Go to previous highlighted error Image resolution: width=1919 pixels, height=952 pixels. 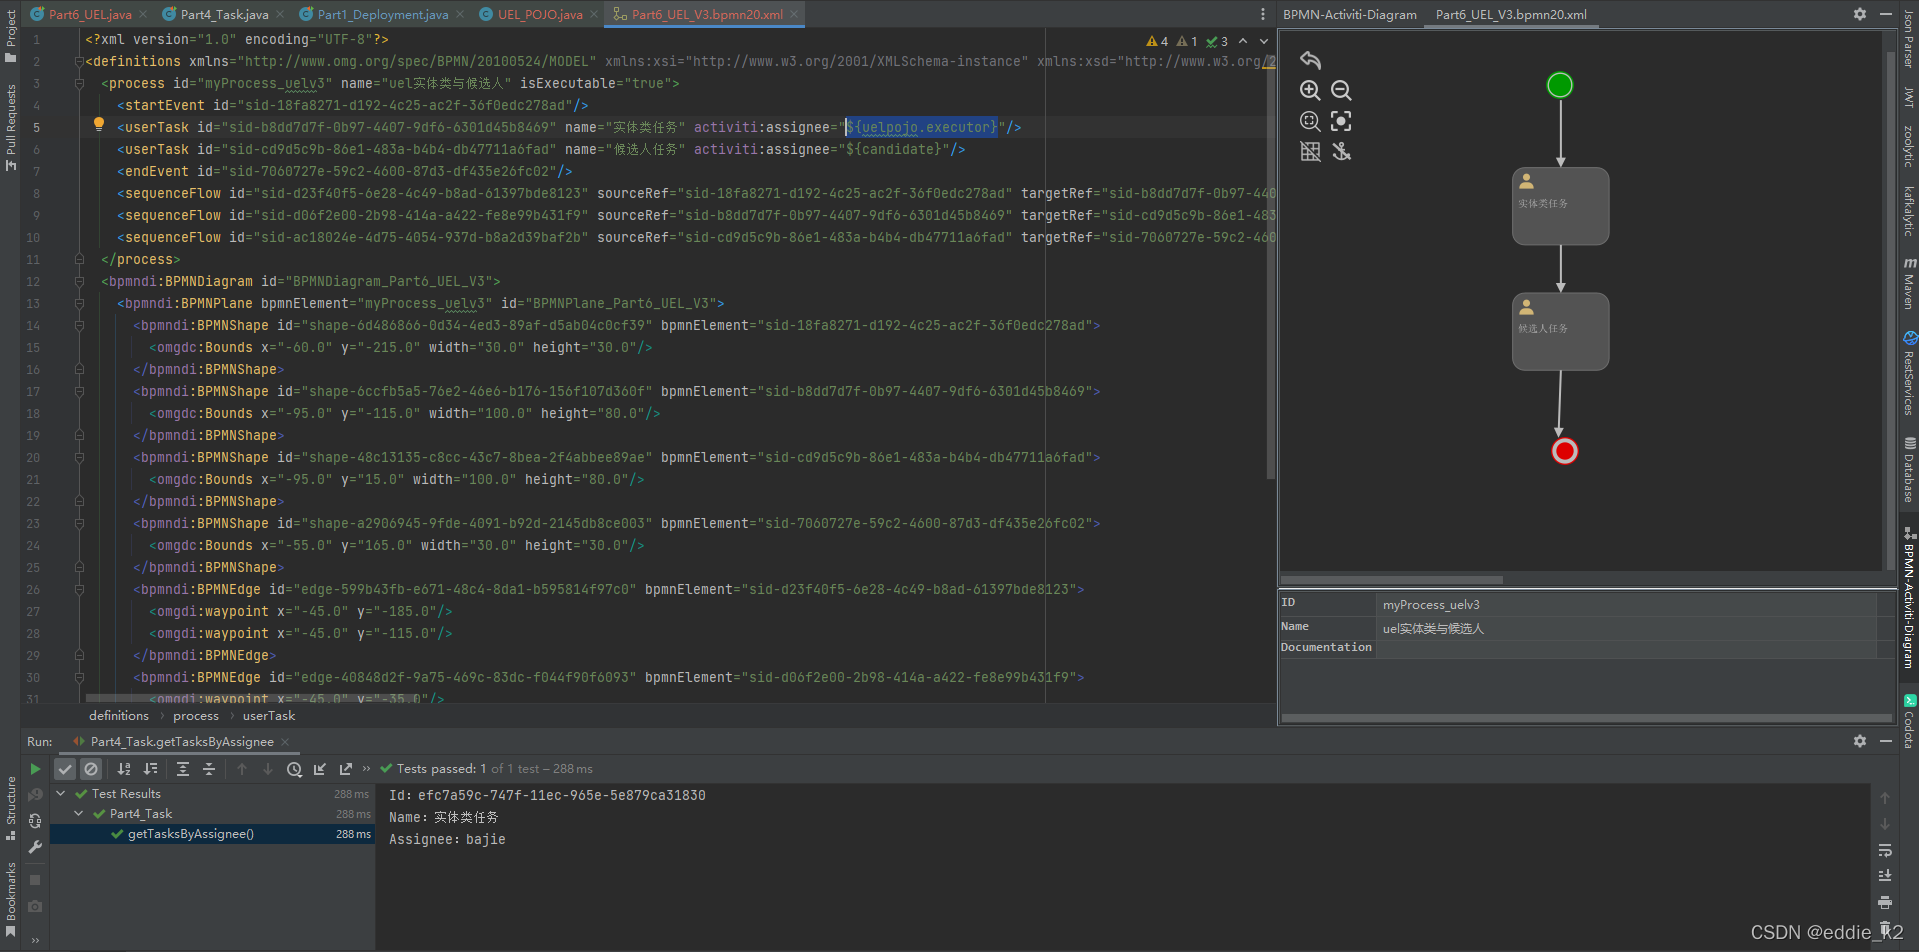tap(1242, 41)
